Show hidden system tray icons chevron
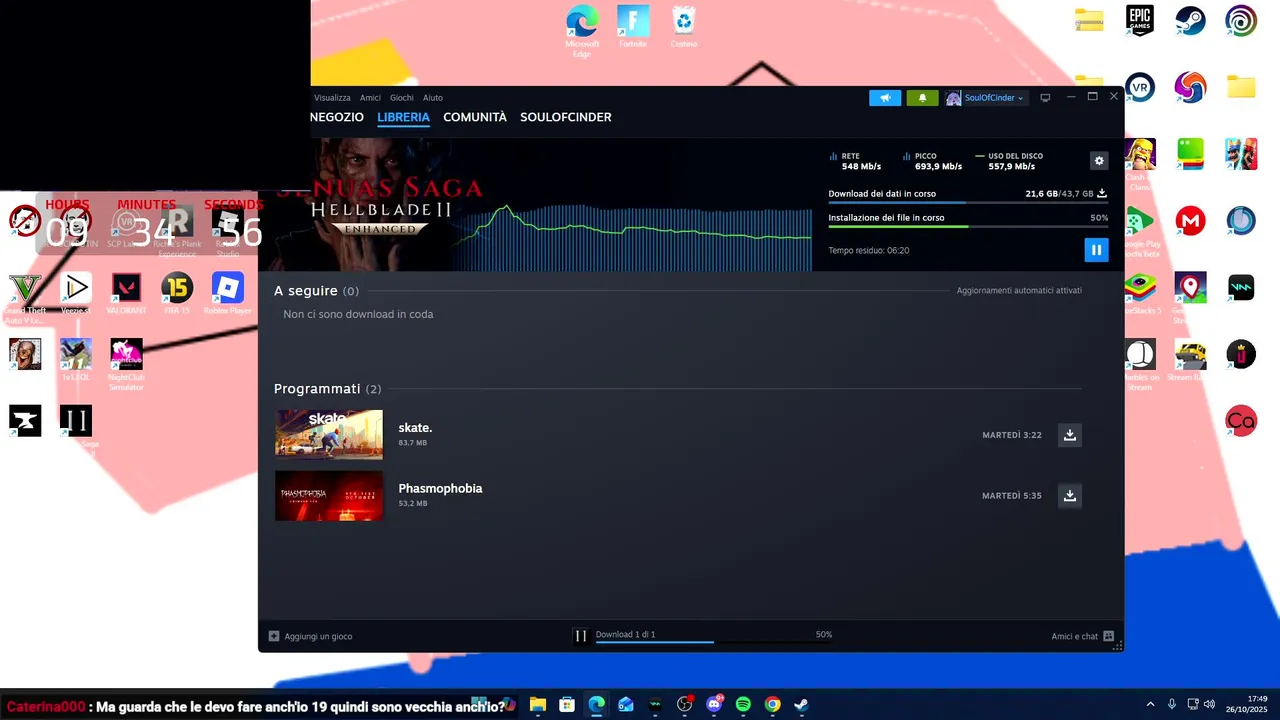Image resolution: width=1280 pixels, height=720 pixels. coord(1150,704)
